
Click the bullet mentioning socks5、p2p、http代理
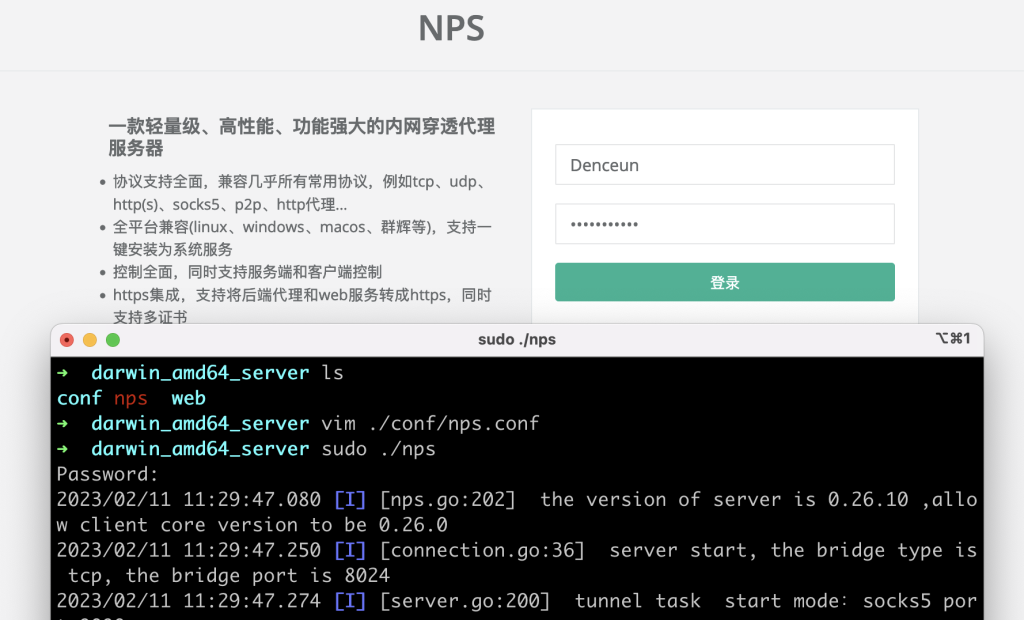tap(301, 193)
